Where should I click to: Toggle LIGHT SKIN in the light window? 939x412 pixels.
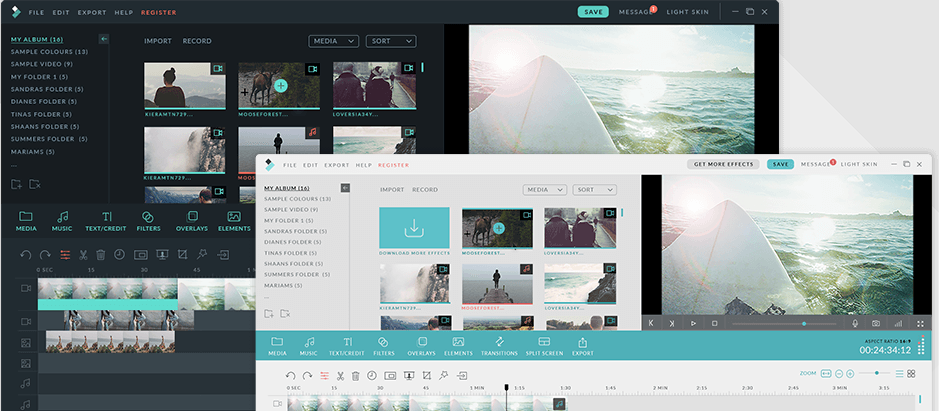click(859, 164)
